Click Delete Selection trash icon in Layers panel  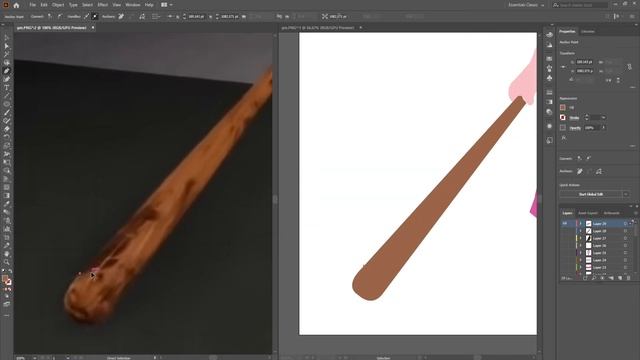[629, 278]
